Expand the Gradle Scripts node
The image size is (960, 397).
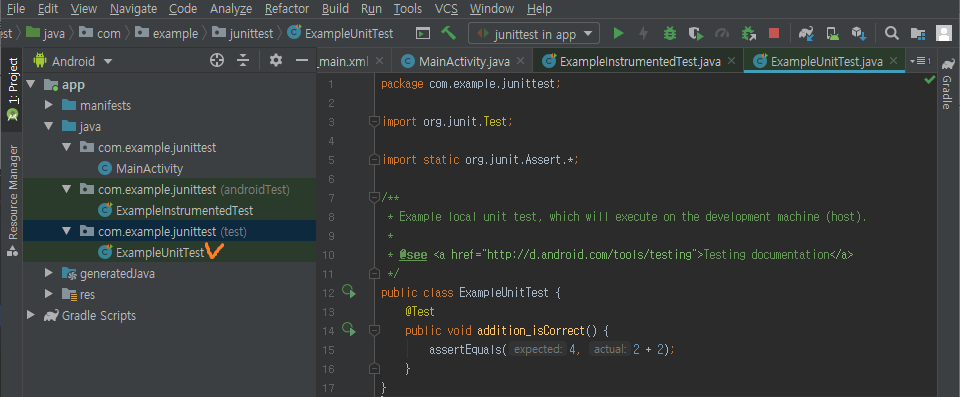pos(31,315)
